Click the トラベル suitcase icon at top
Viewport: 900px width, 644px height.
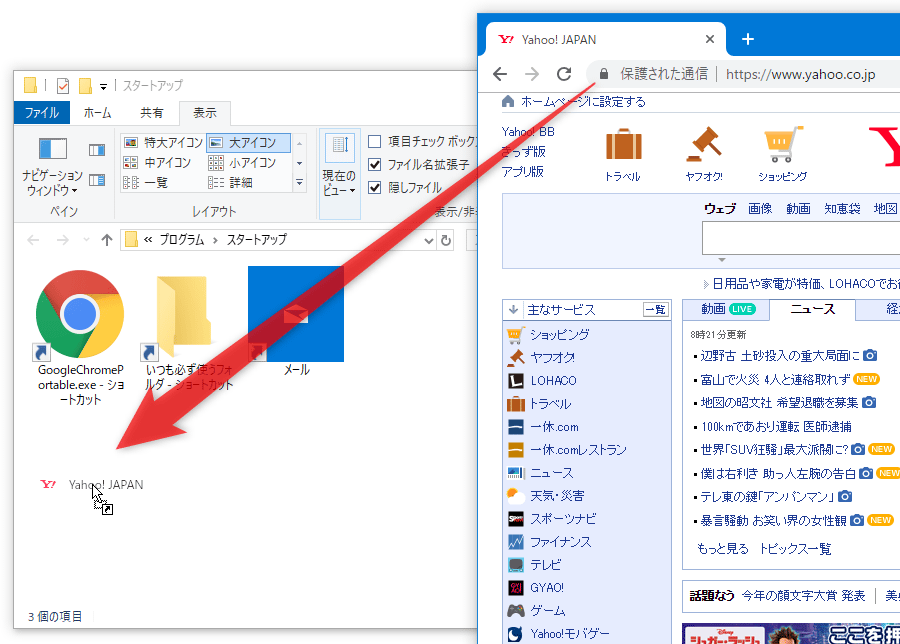pyautogui.click(x=623, y=144)
